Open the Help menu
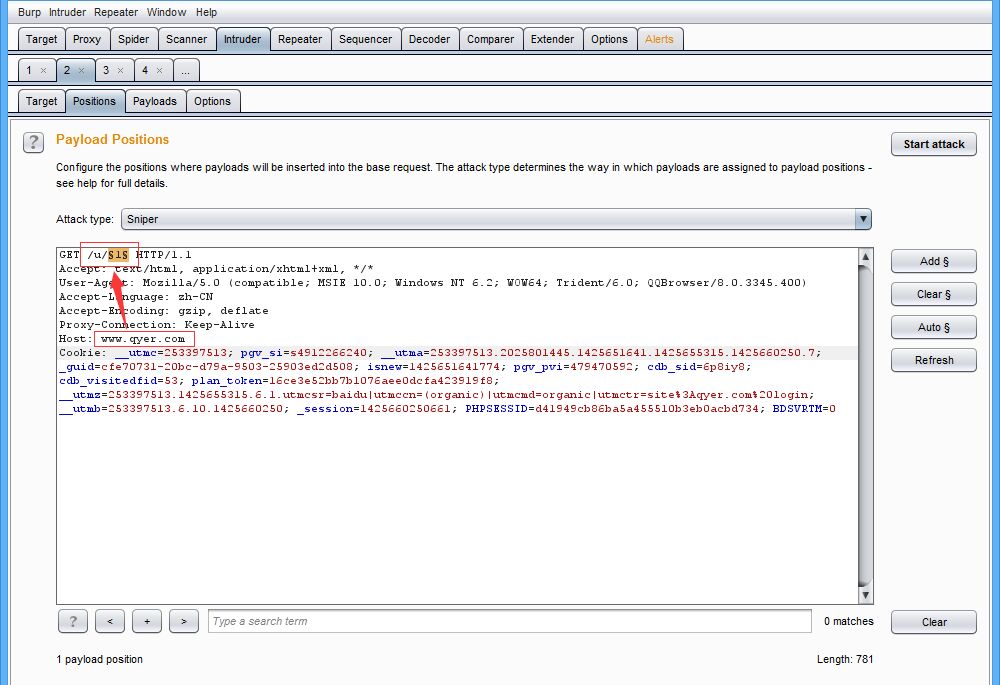The height and width of the screenshot is (685, 1000). click(x=206, y=12)
